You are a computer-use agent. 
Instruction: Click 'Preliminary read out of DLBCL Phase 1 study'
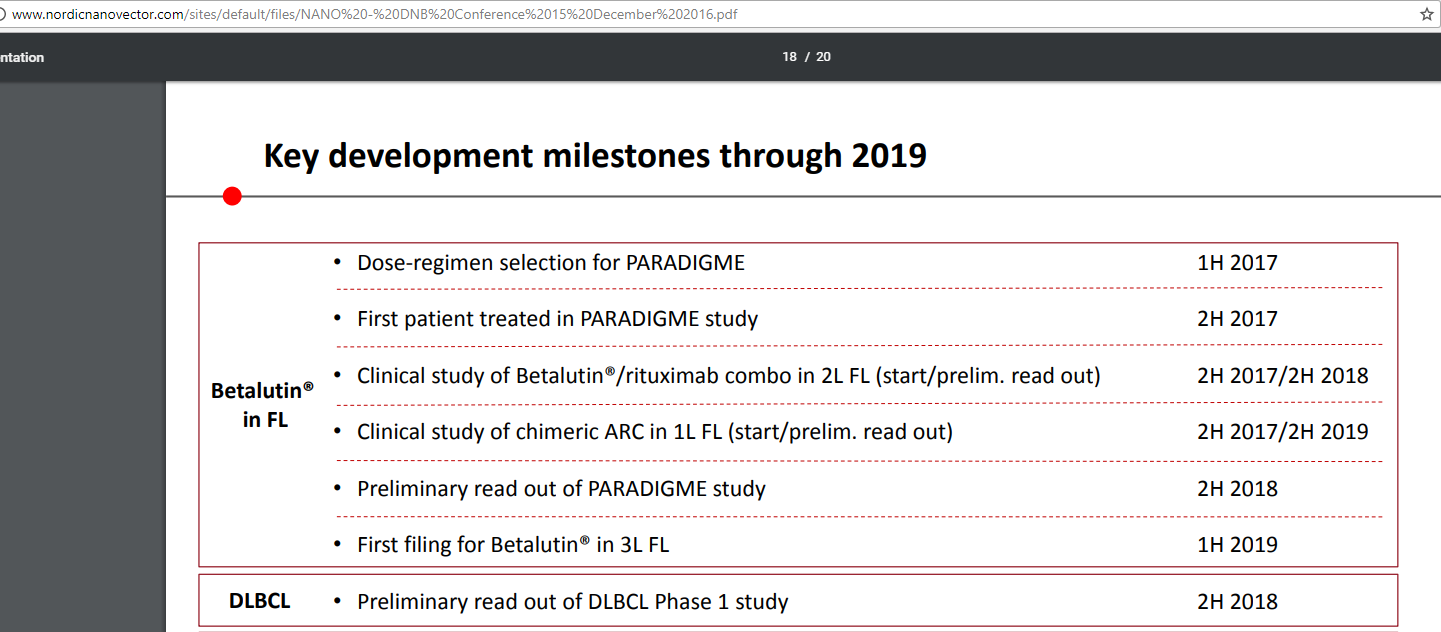tap(573, 602)
